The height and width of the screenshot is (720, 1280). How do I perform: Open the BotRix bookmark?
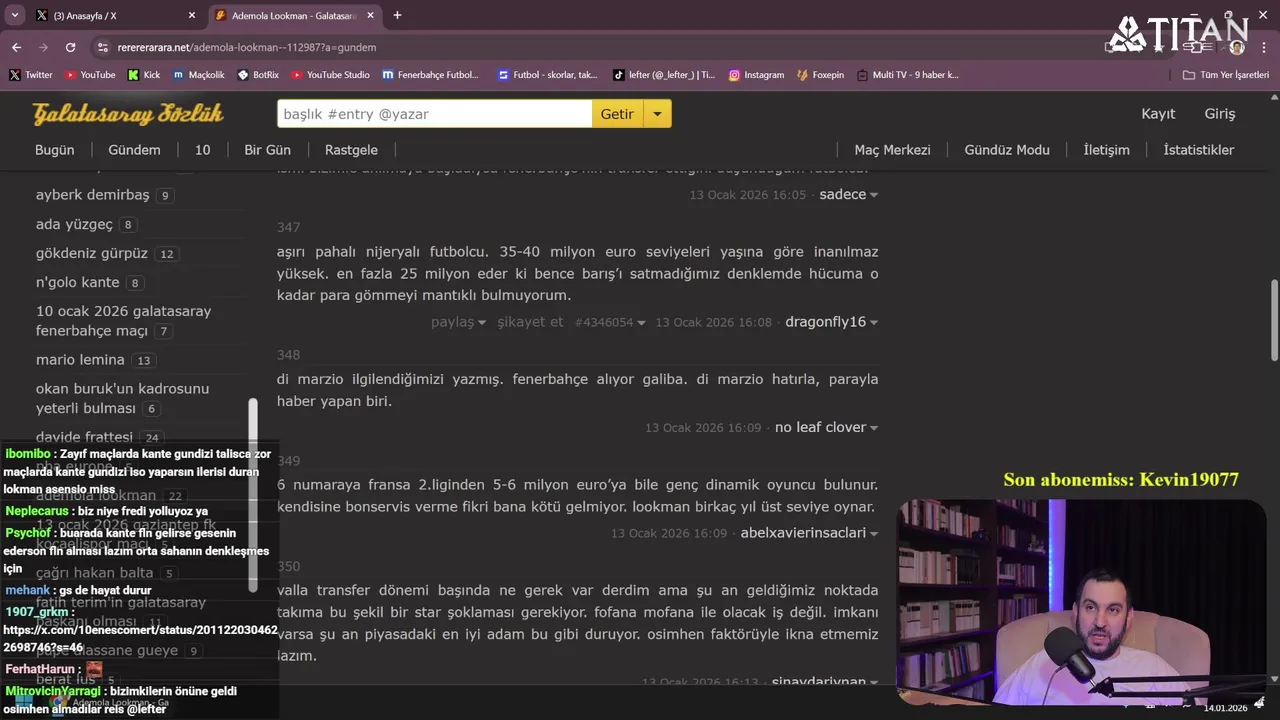pyautogui.click(x=258, y=75)
